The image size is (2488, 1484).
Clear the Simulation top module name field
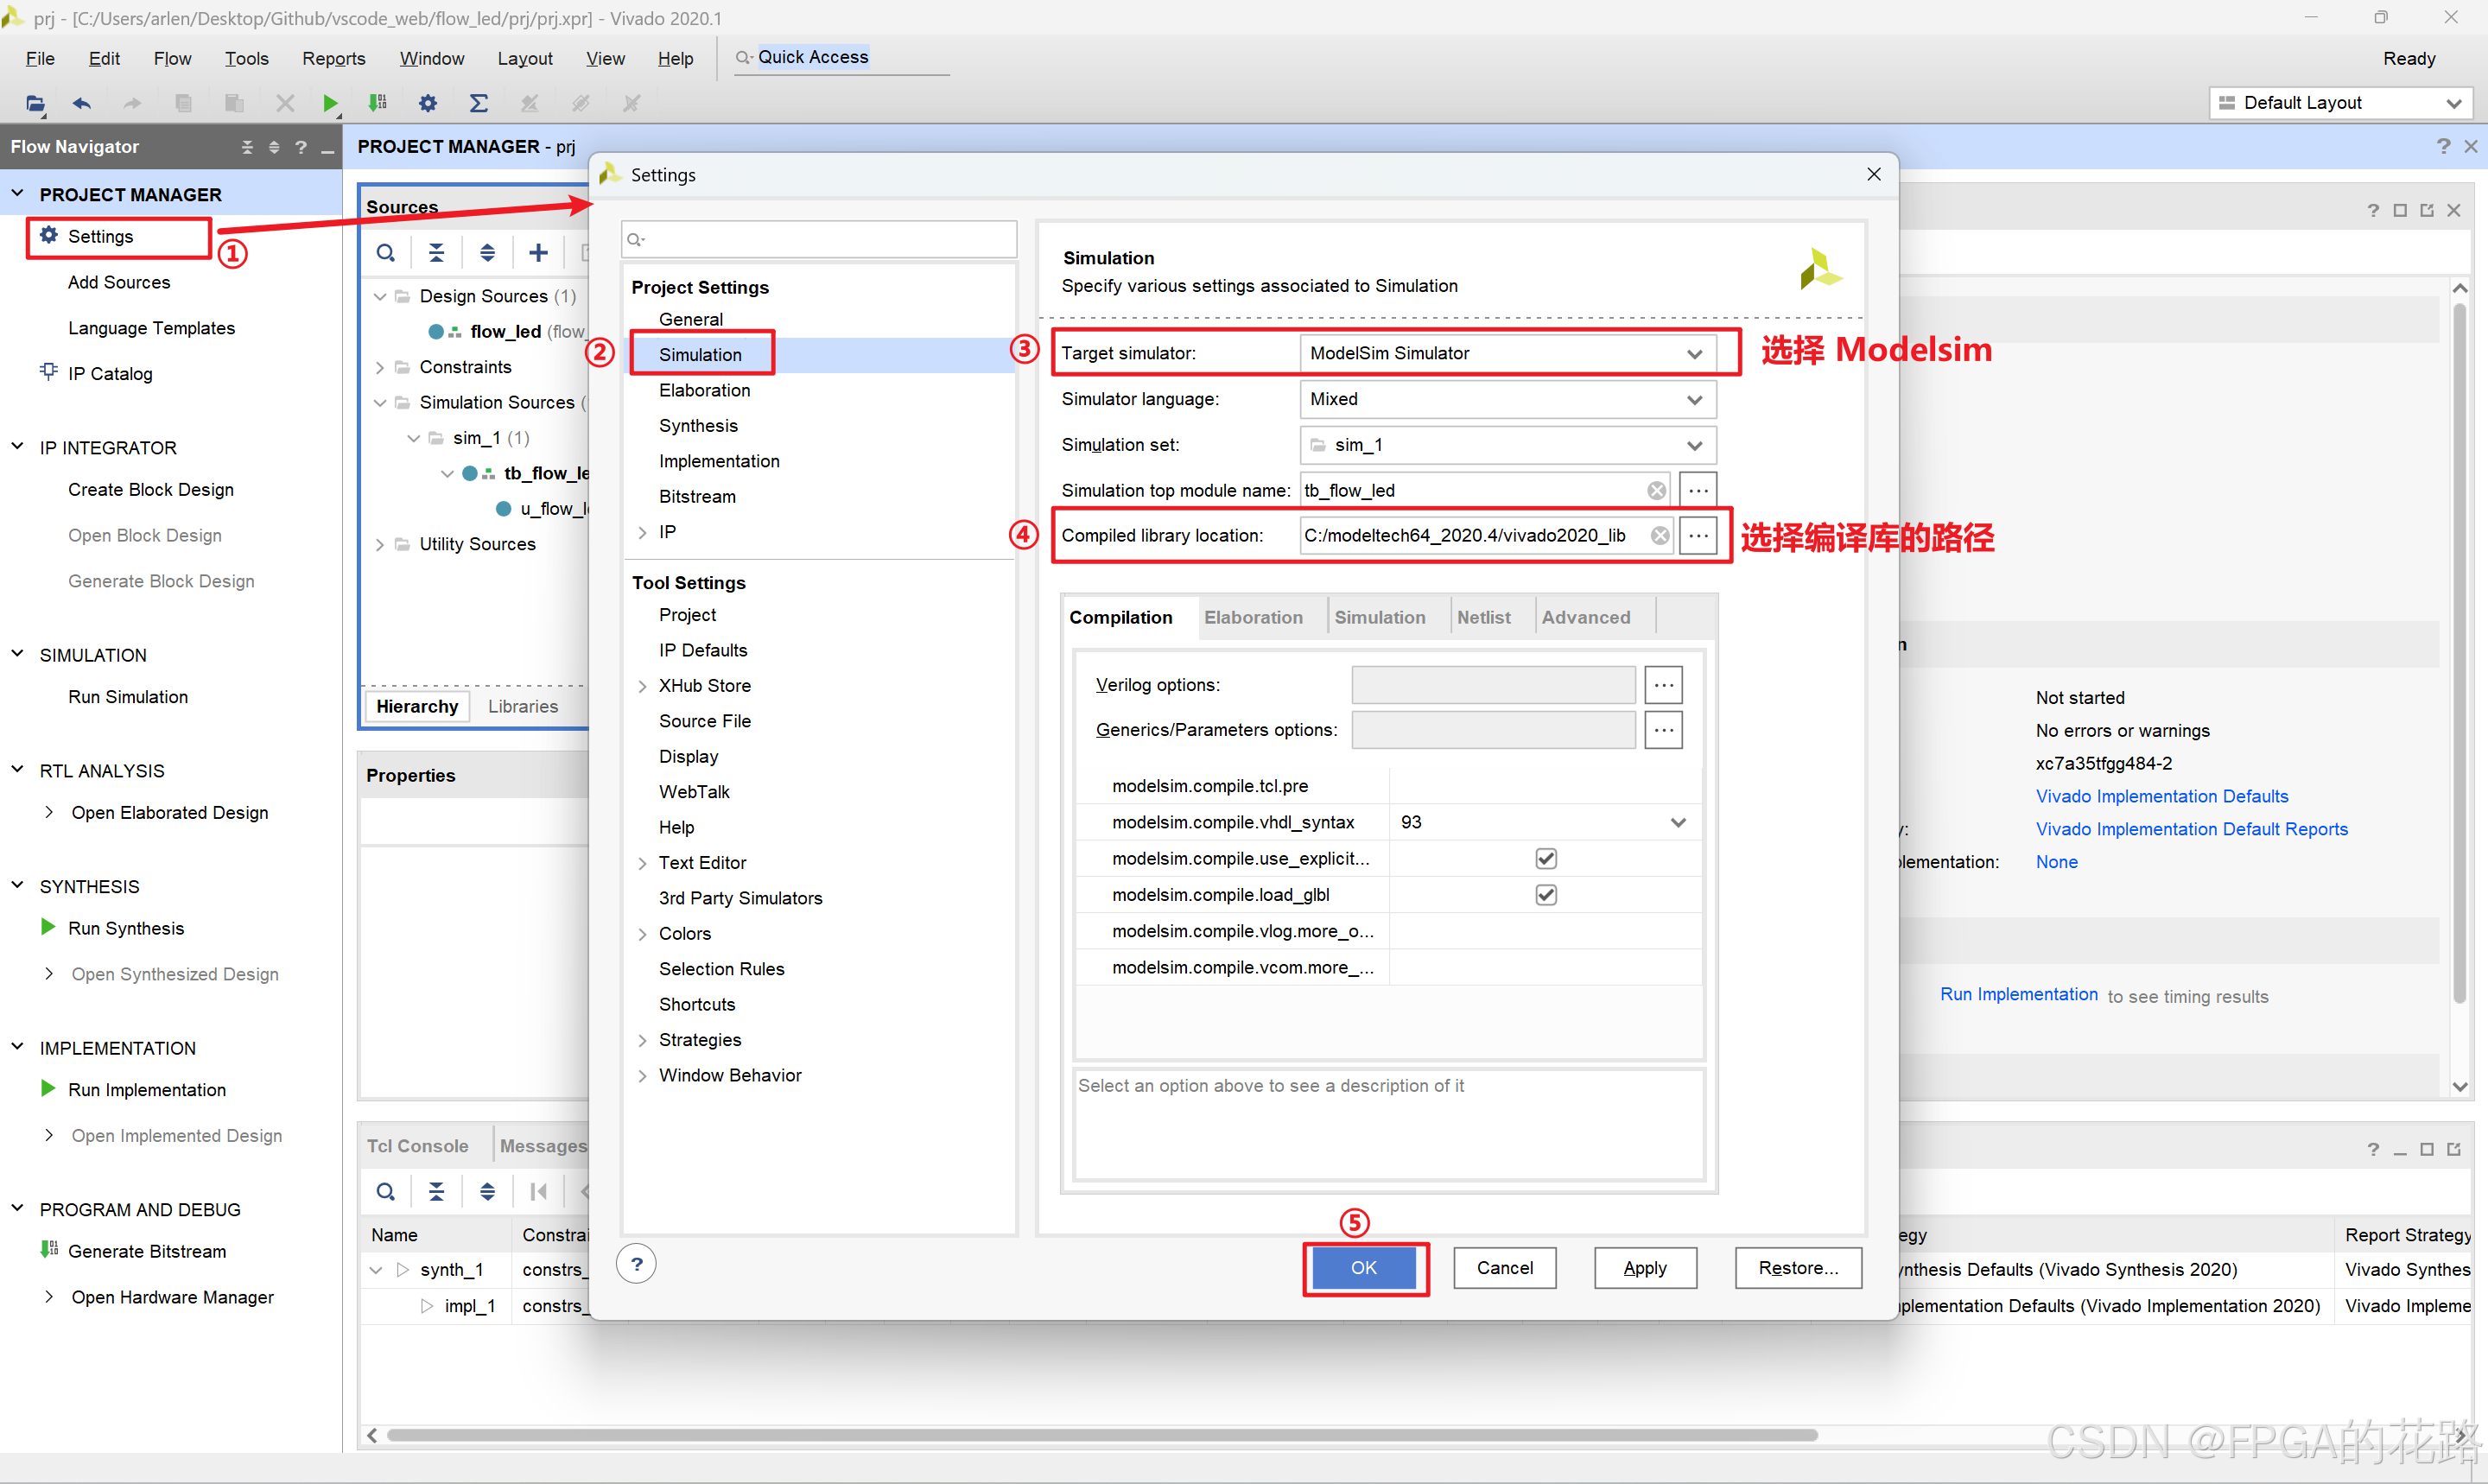pos(1656,490)
